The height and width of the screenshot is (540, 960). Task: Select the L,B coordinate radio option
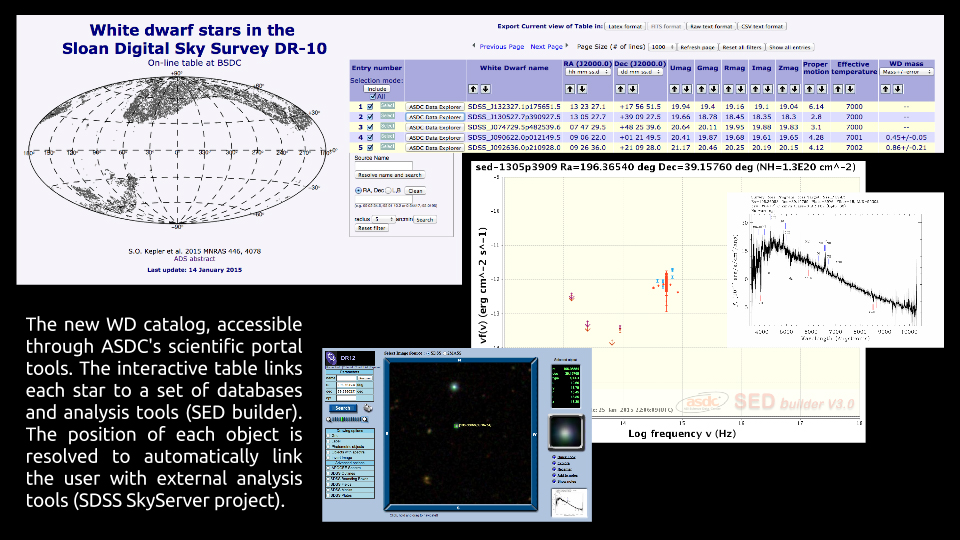(x=388, y=190)
